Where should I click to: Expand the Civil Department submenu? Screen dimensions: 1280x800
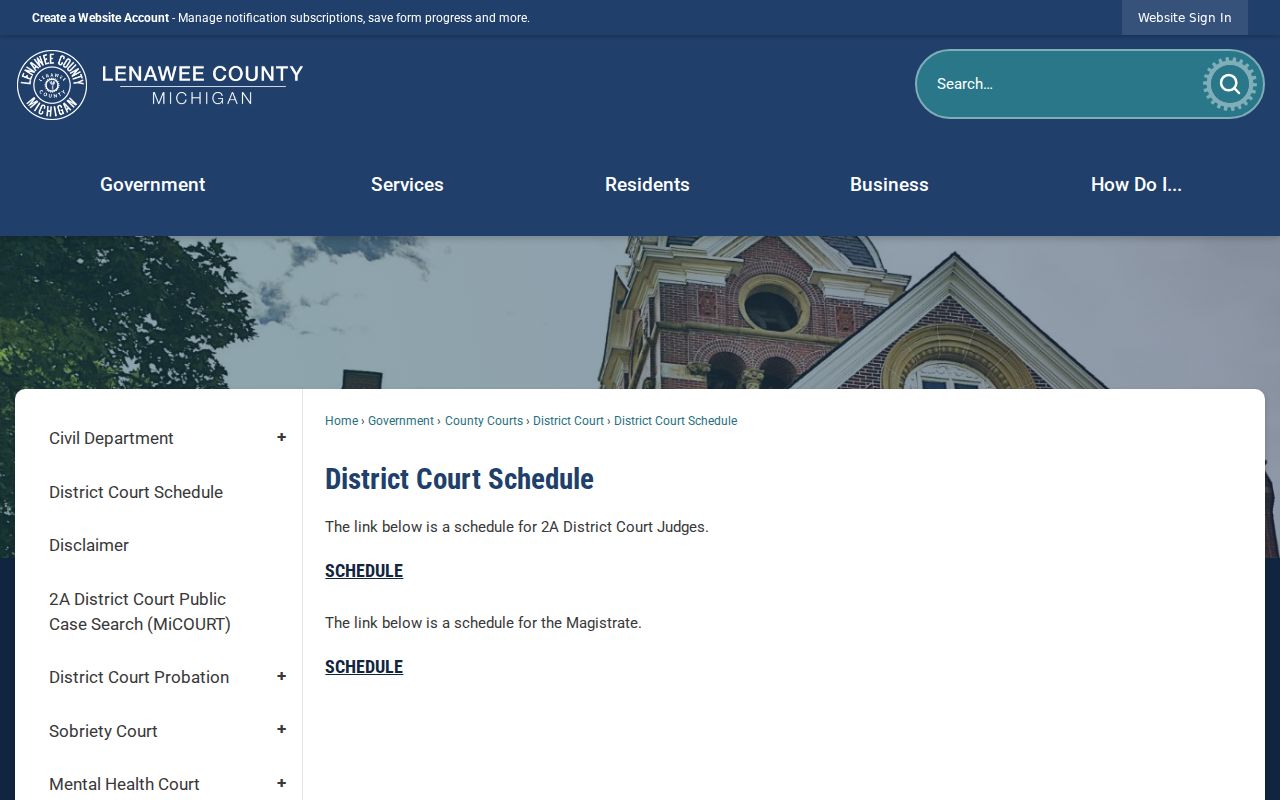click(x=282, y=438)
